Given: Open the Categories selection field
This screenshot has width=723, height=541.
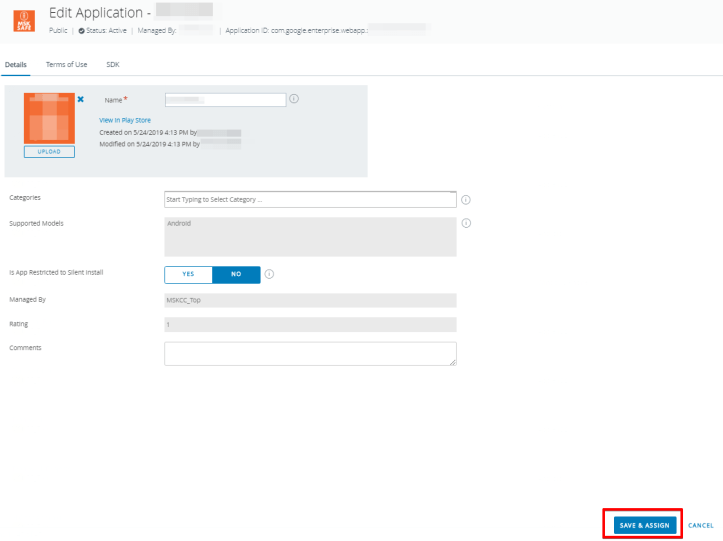Looking at the screenshot, I should [x=310, y=200].
